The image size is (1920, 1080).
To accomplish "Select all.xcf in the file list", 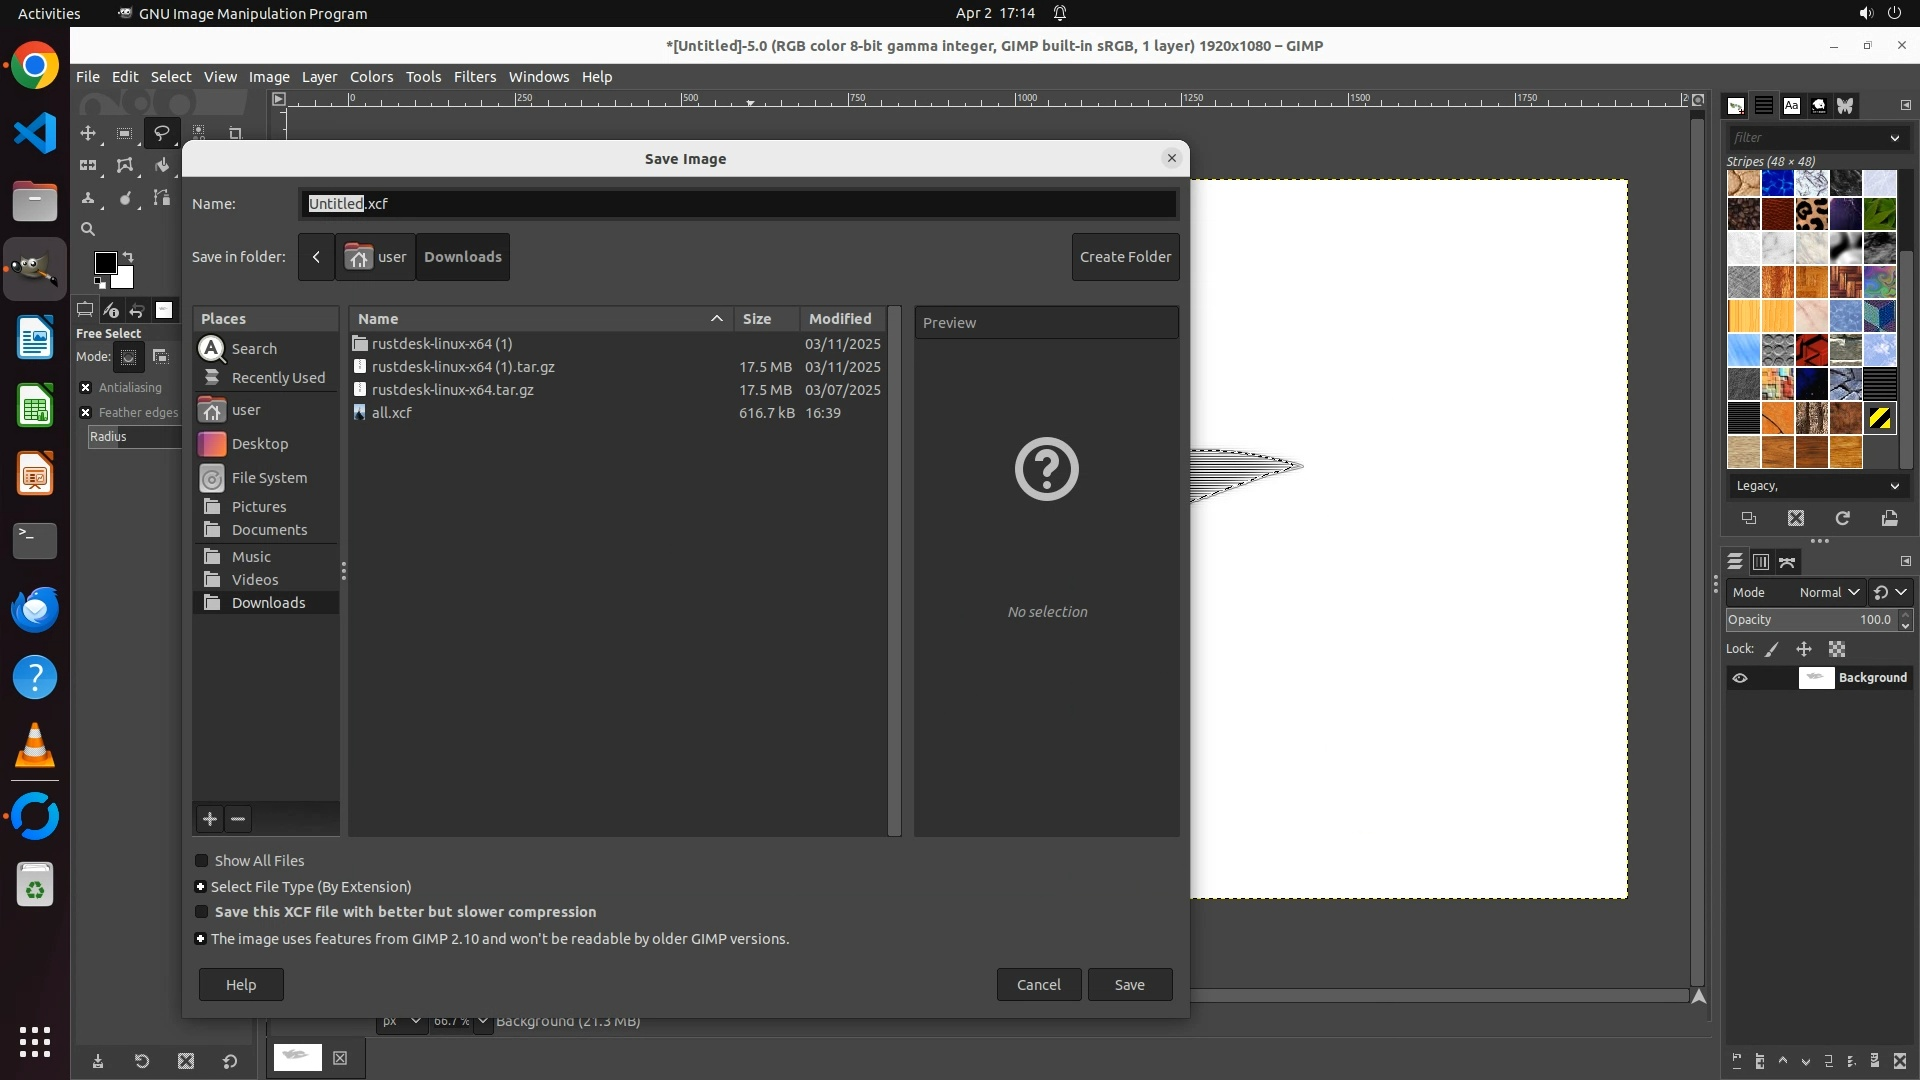I will pos(392,413).
